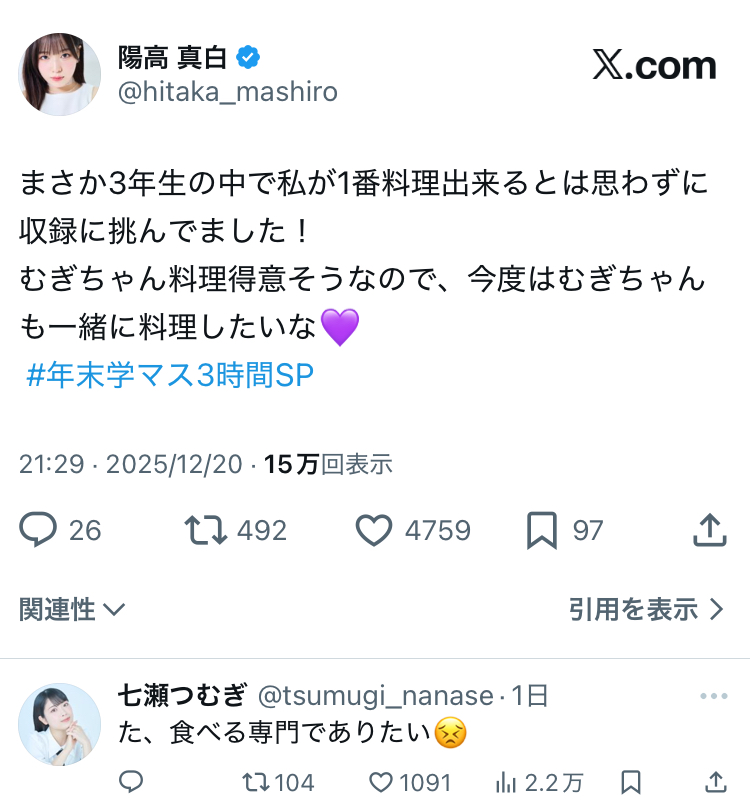Repost the main post
Viewport: 750px width, 809px height.
(205, 529)
